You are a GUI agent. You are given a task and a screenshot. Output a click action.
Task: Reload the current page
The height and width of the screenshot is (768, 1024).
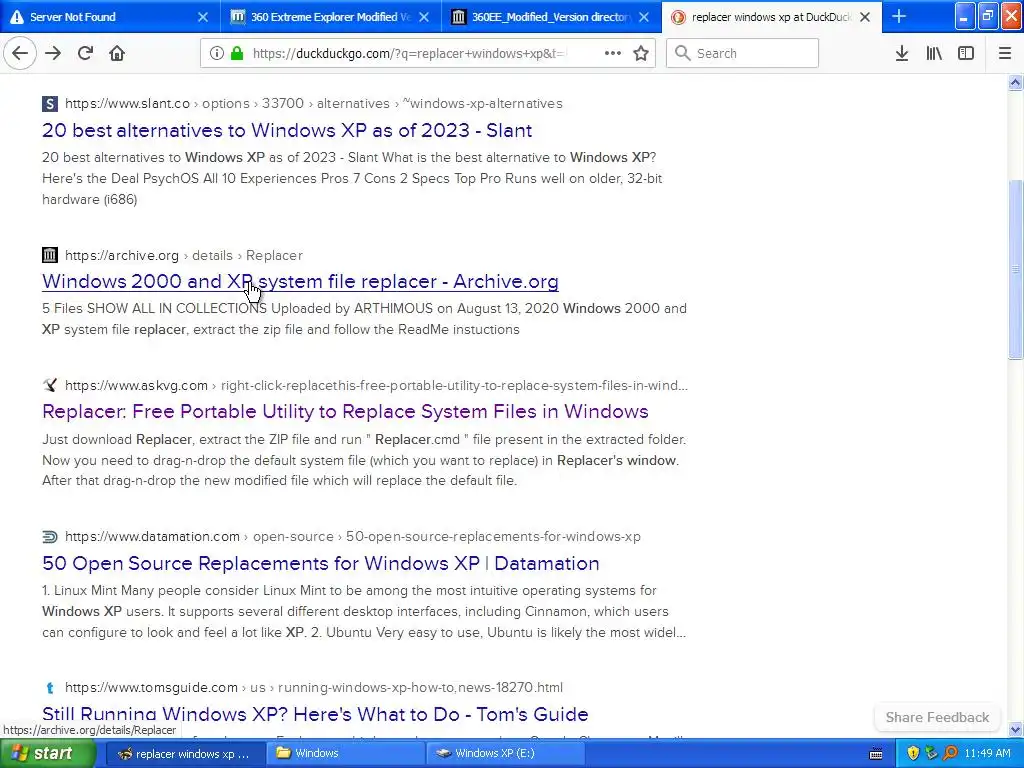(85, 53)
